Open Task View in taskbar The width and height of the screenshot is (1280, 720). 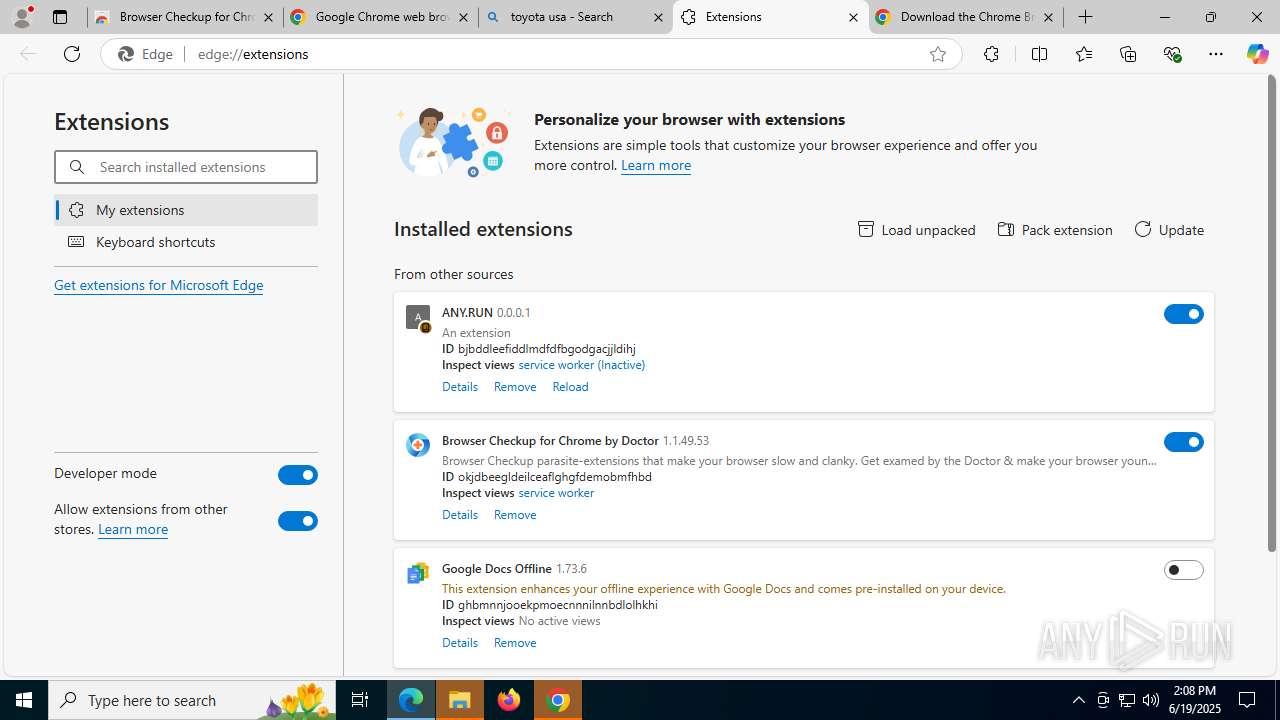point(360,700)
